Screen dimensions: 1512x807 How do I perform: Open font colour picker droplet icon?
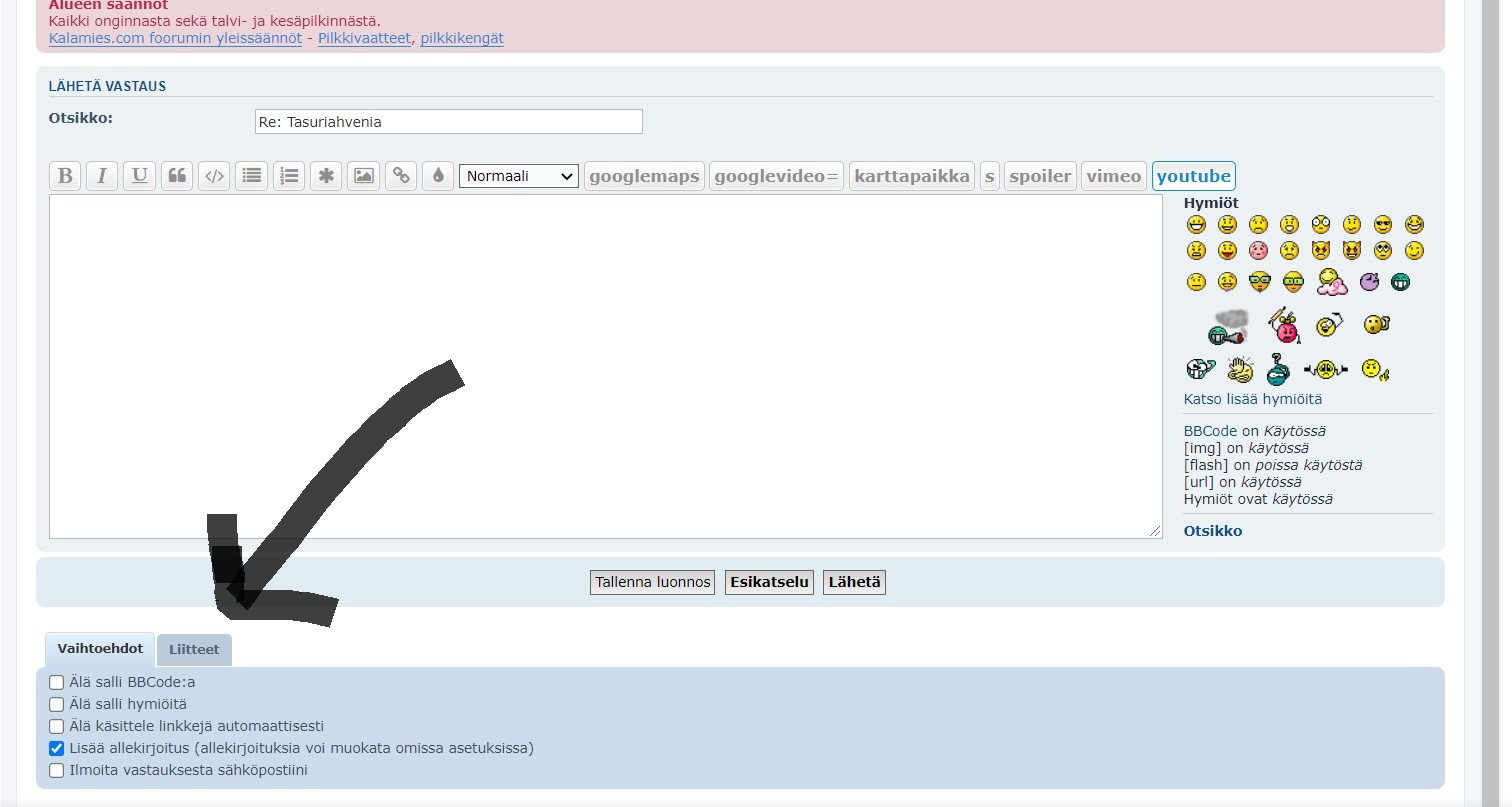click(x=438, y=176)
